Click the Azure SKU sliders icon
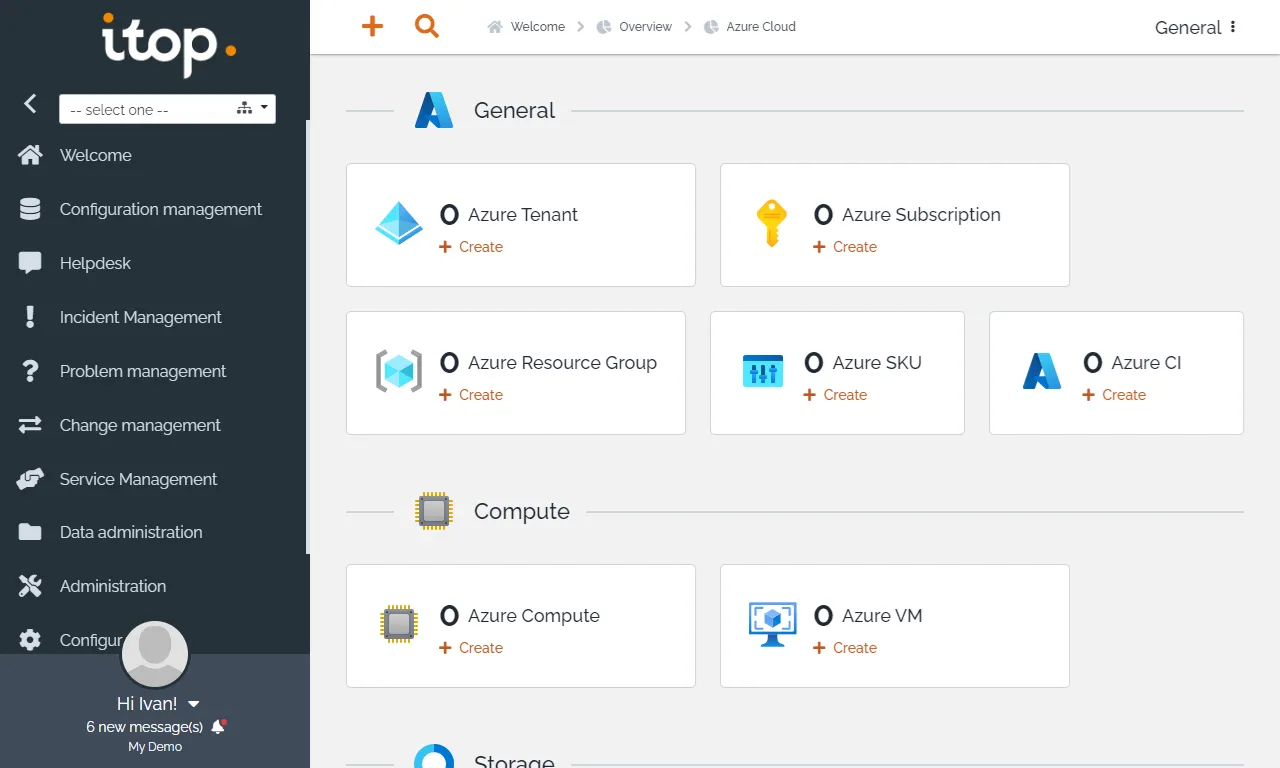1280x768 pixels. pyautogui.click(x=763, y=372)
